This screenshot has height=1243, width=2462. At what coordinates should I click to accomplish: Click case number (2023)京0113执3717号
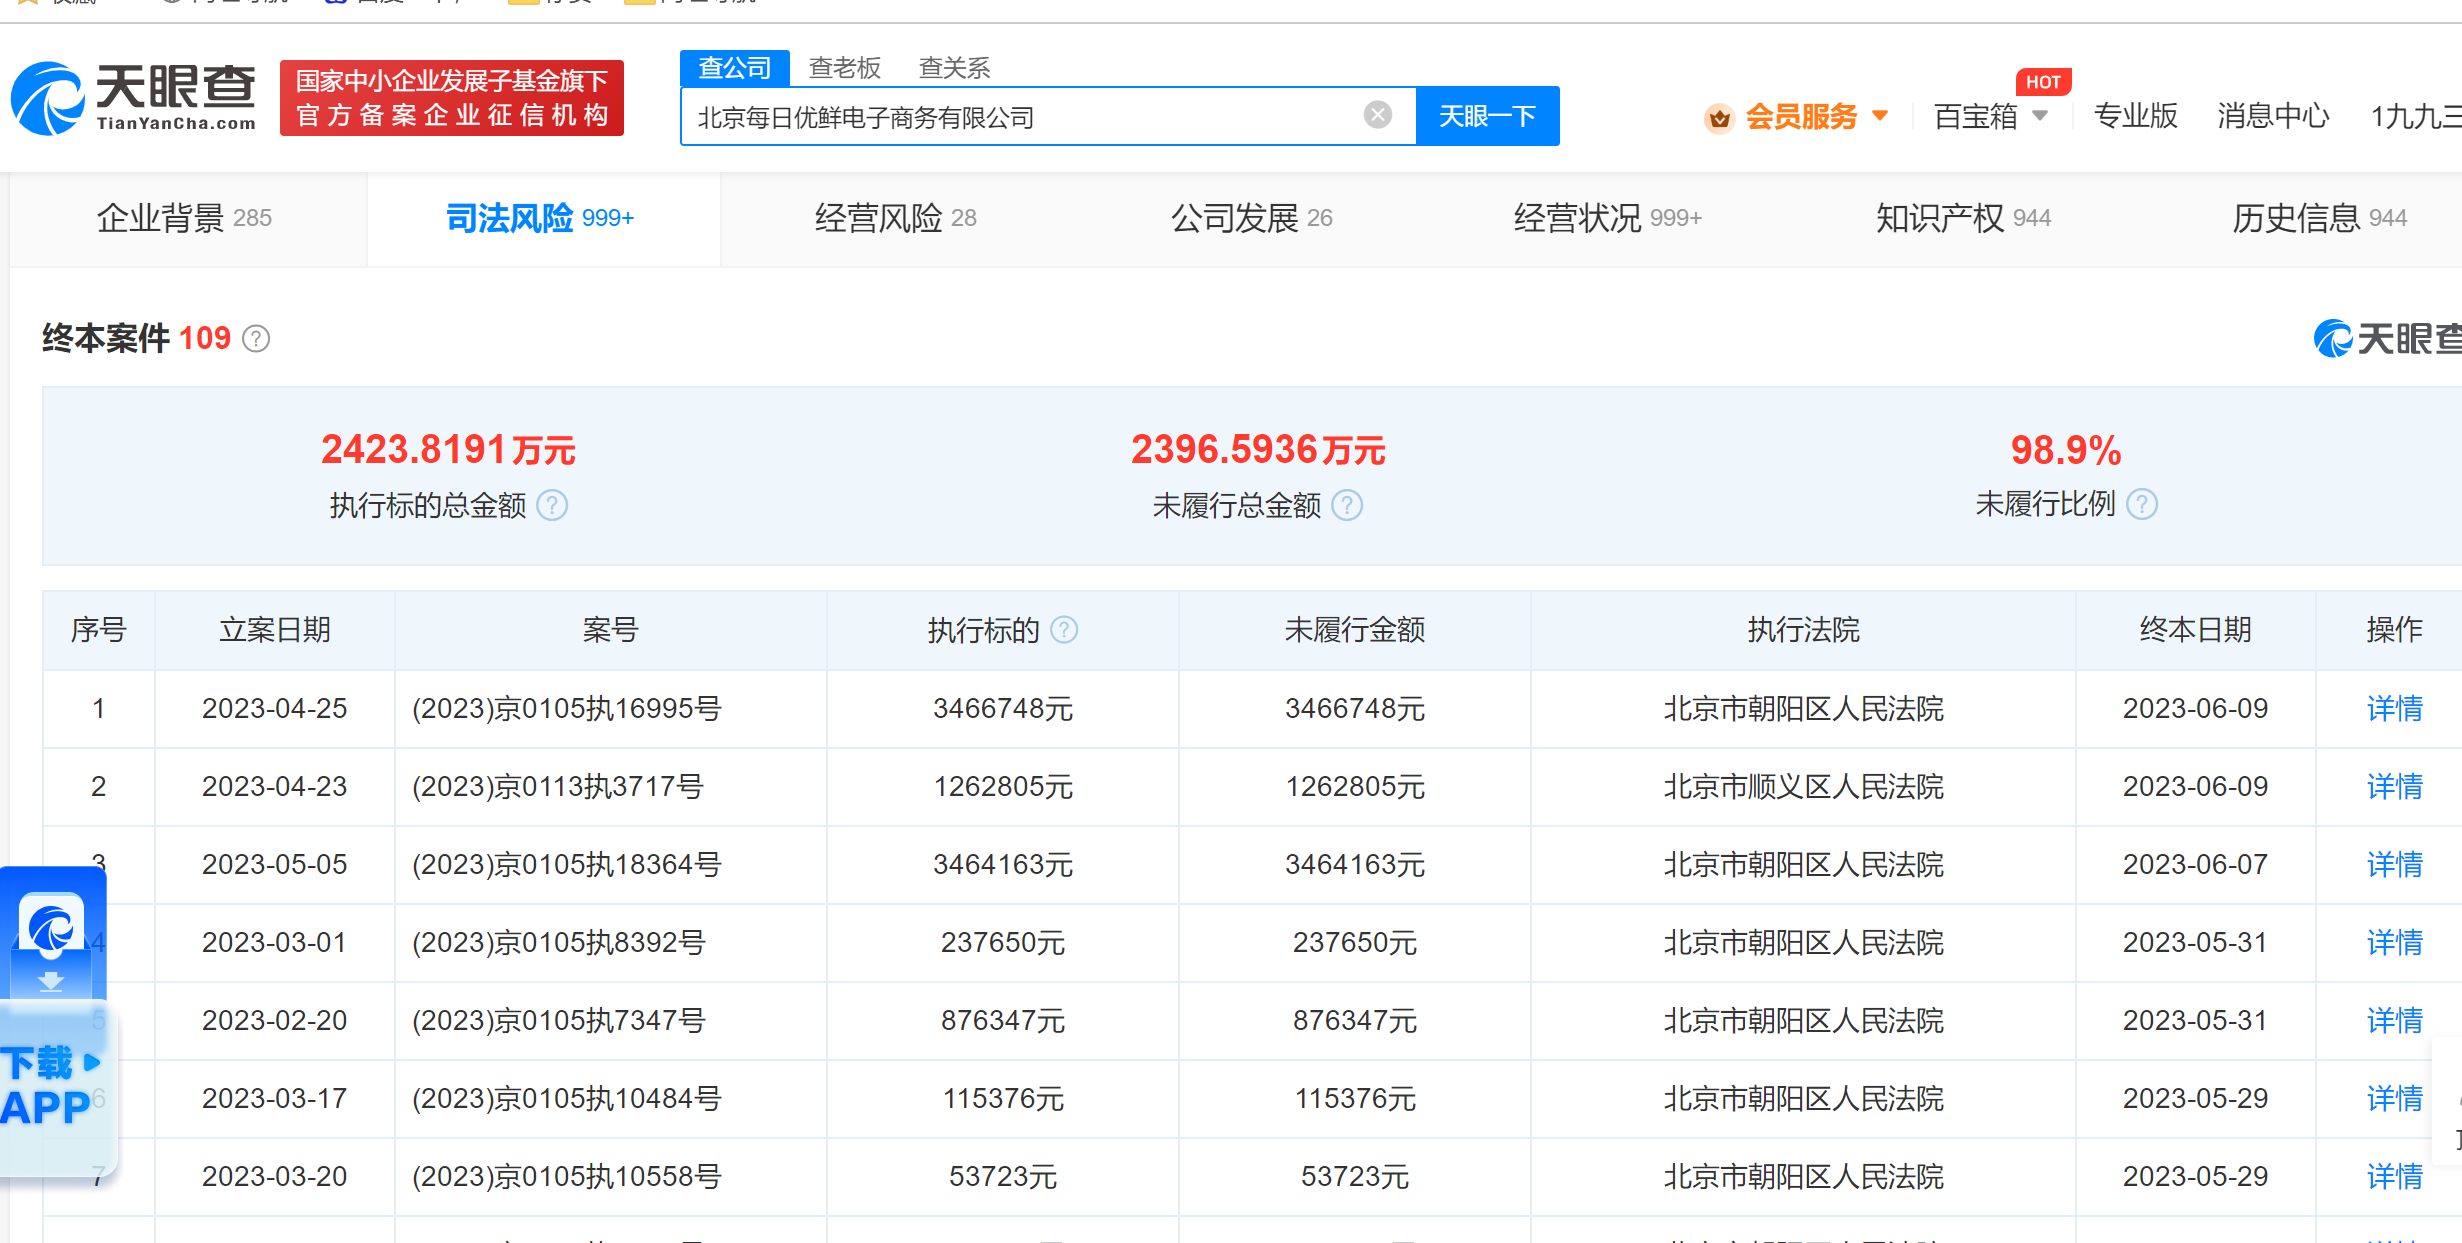558,787
